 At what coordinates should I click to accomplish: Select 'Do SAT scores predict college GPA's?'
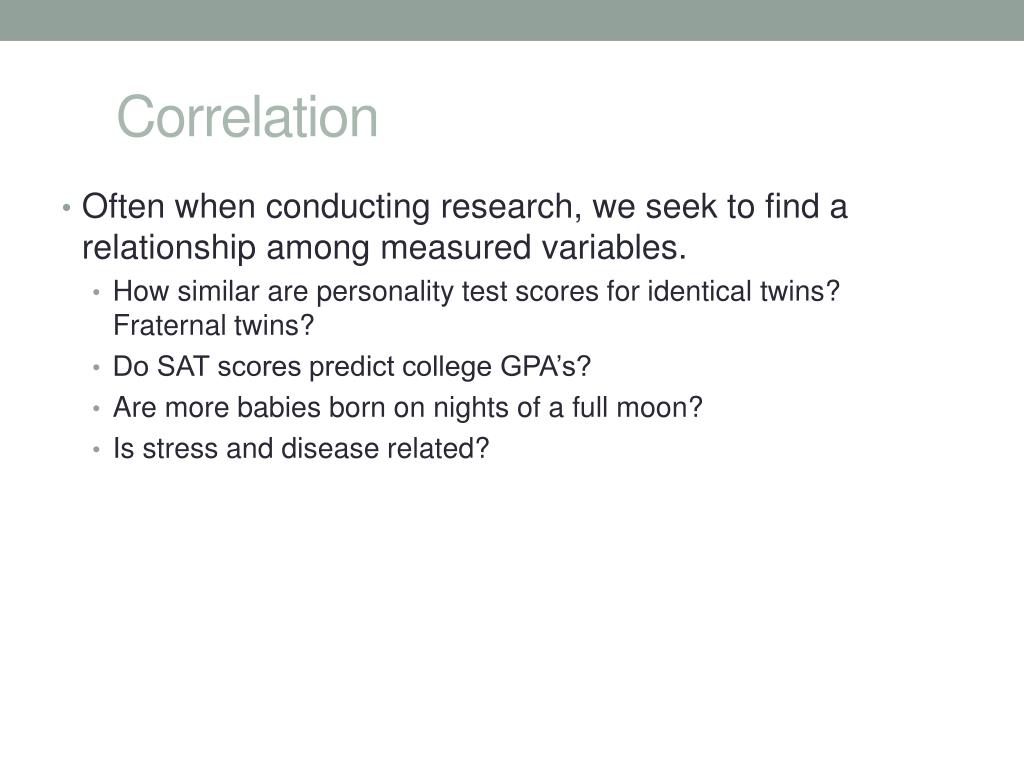[351, 367]
